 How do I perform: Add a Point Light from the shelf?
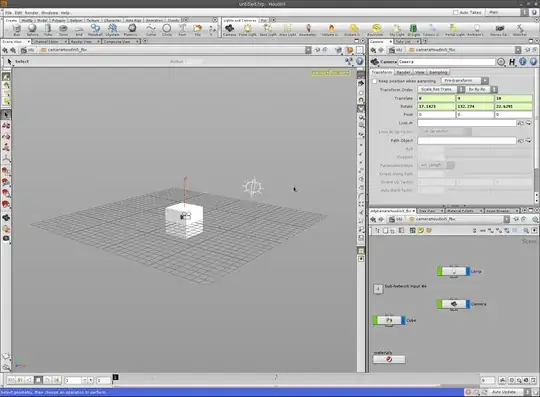[248, 30]
